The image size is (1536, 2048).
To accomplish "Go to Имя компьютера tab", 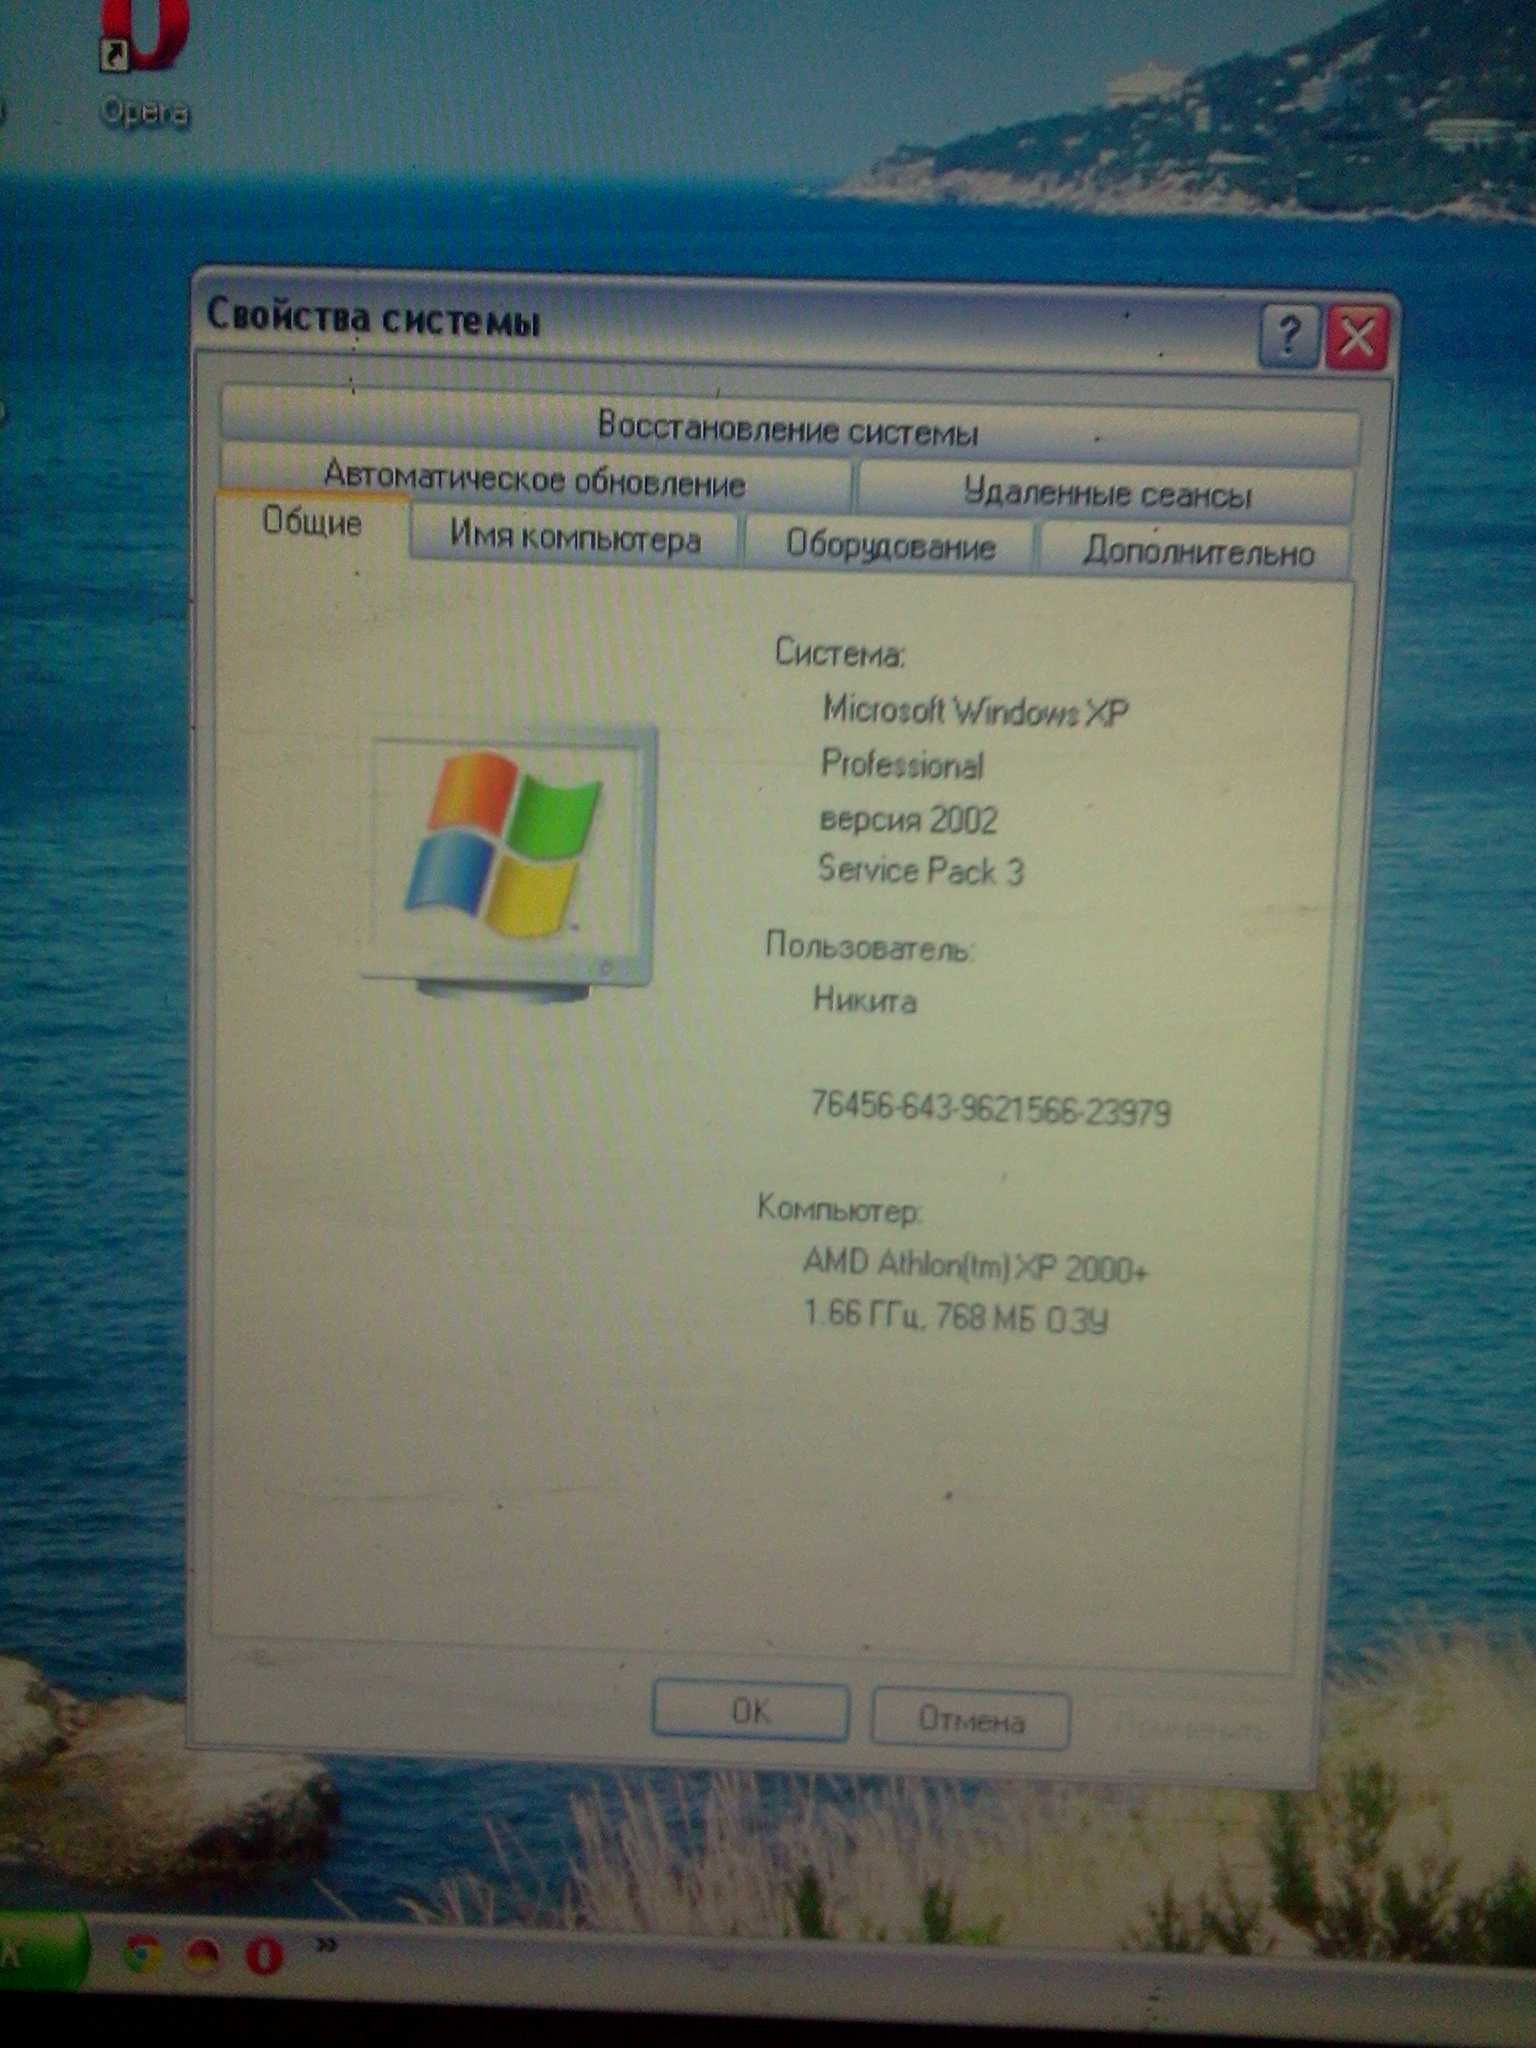I will point(575,538).
